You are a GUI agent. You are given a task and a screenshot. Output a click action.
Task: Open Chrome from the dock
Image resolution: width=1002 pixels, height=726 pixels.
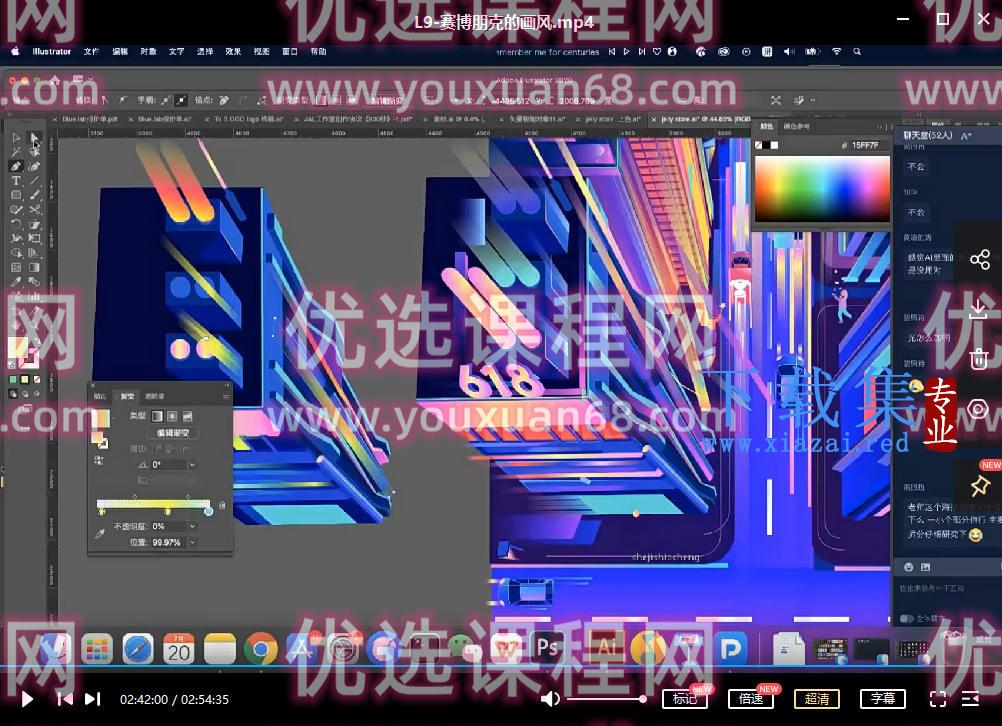[x=260, y=649]
